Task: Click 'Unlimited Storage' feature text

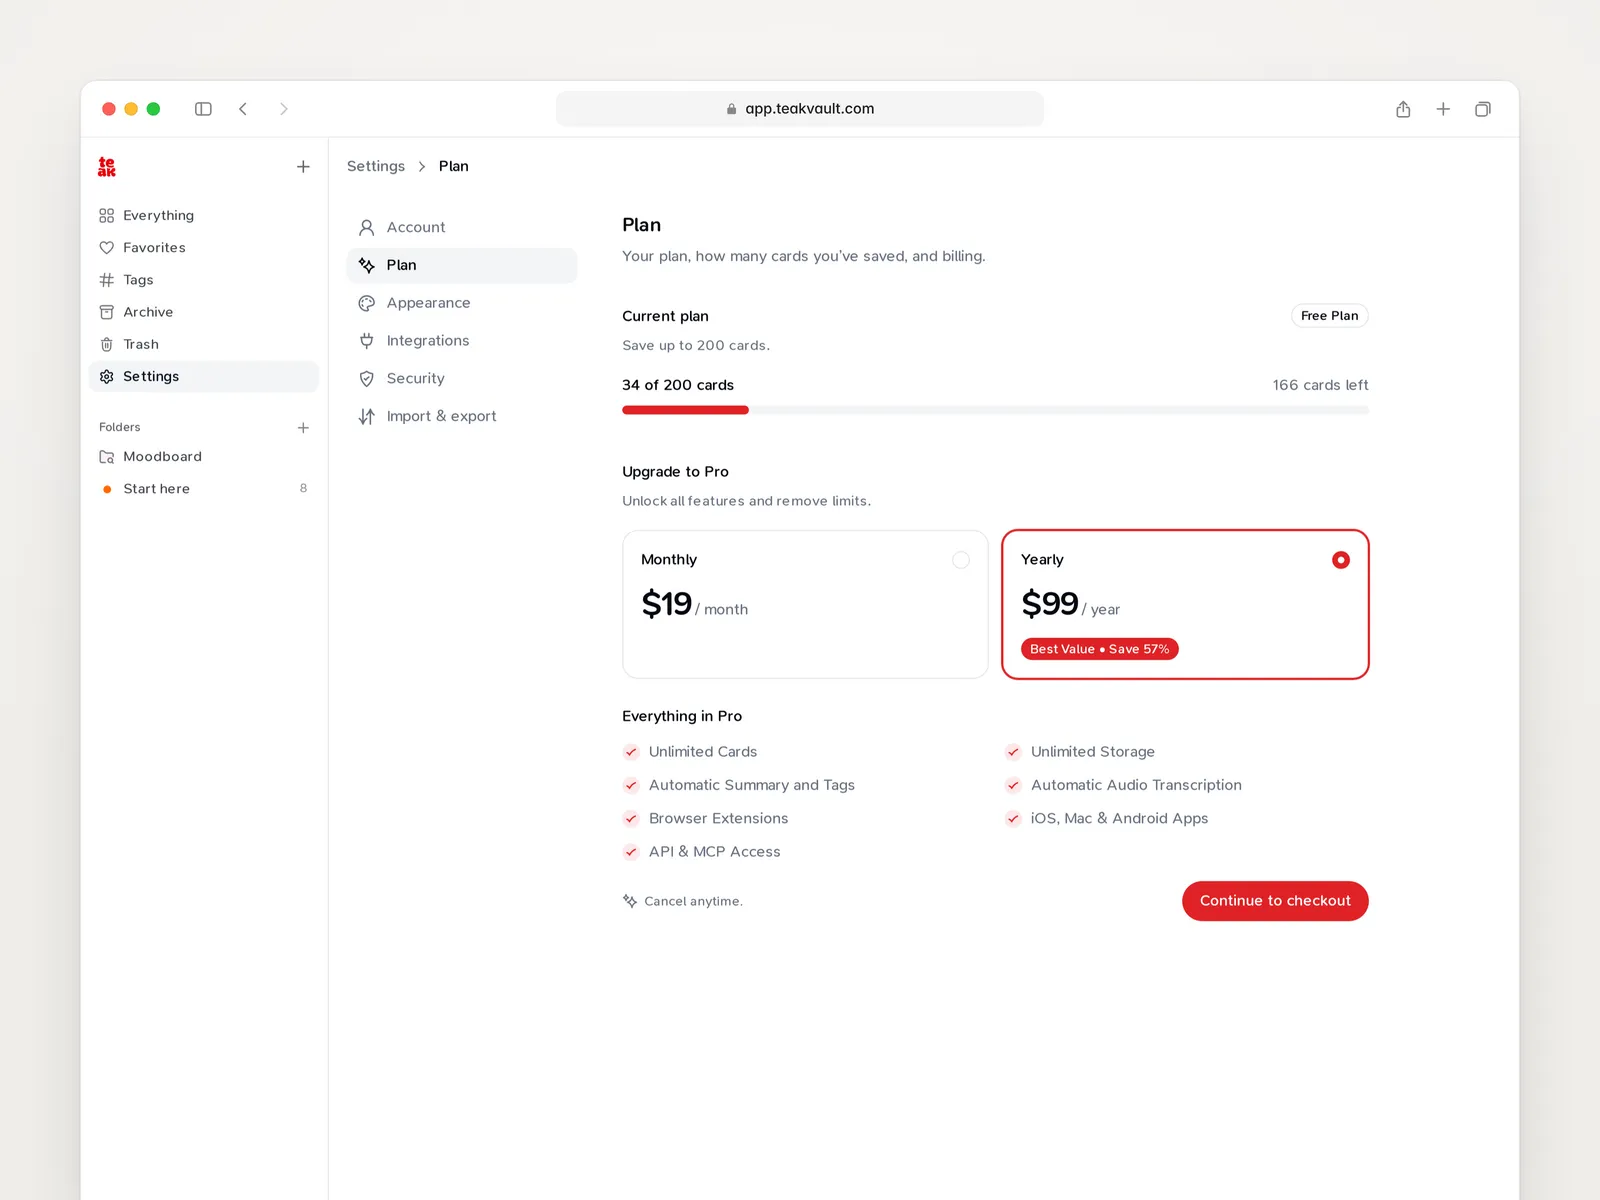Action: point(1093,752)
